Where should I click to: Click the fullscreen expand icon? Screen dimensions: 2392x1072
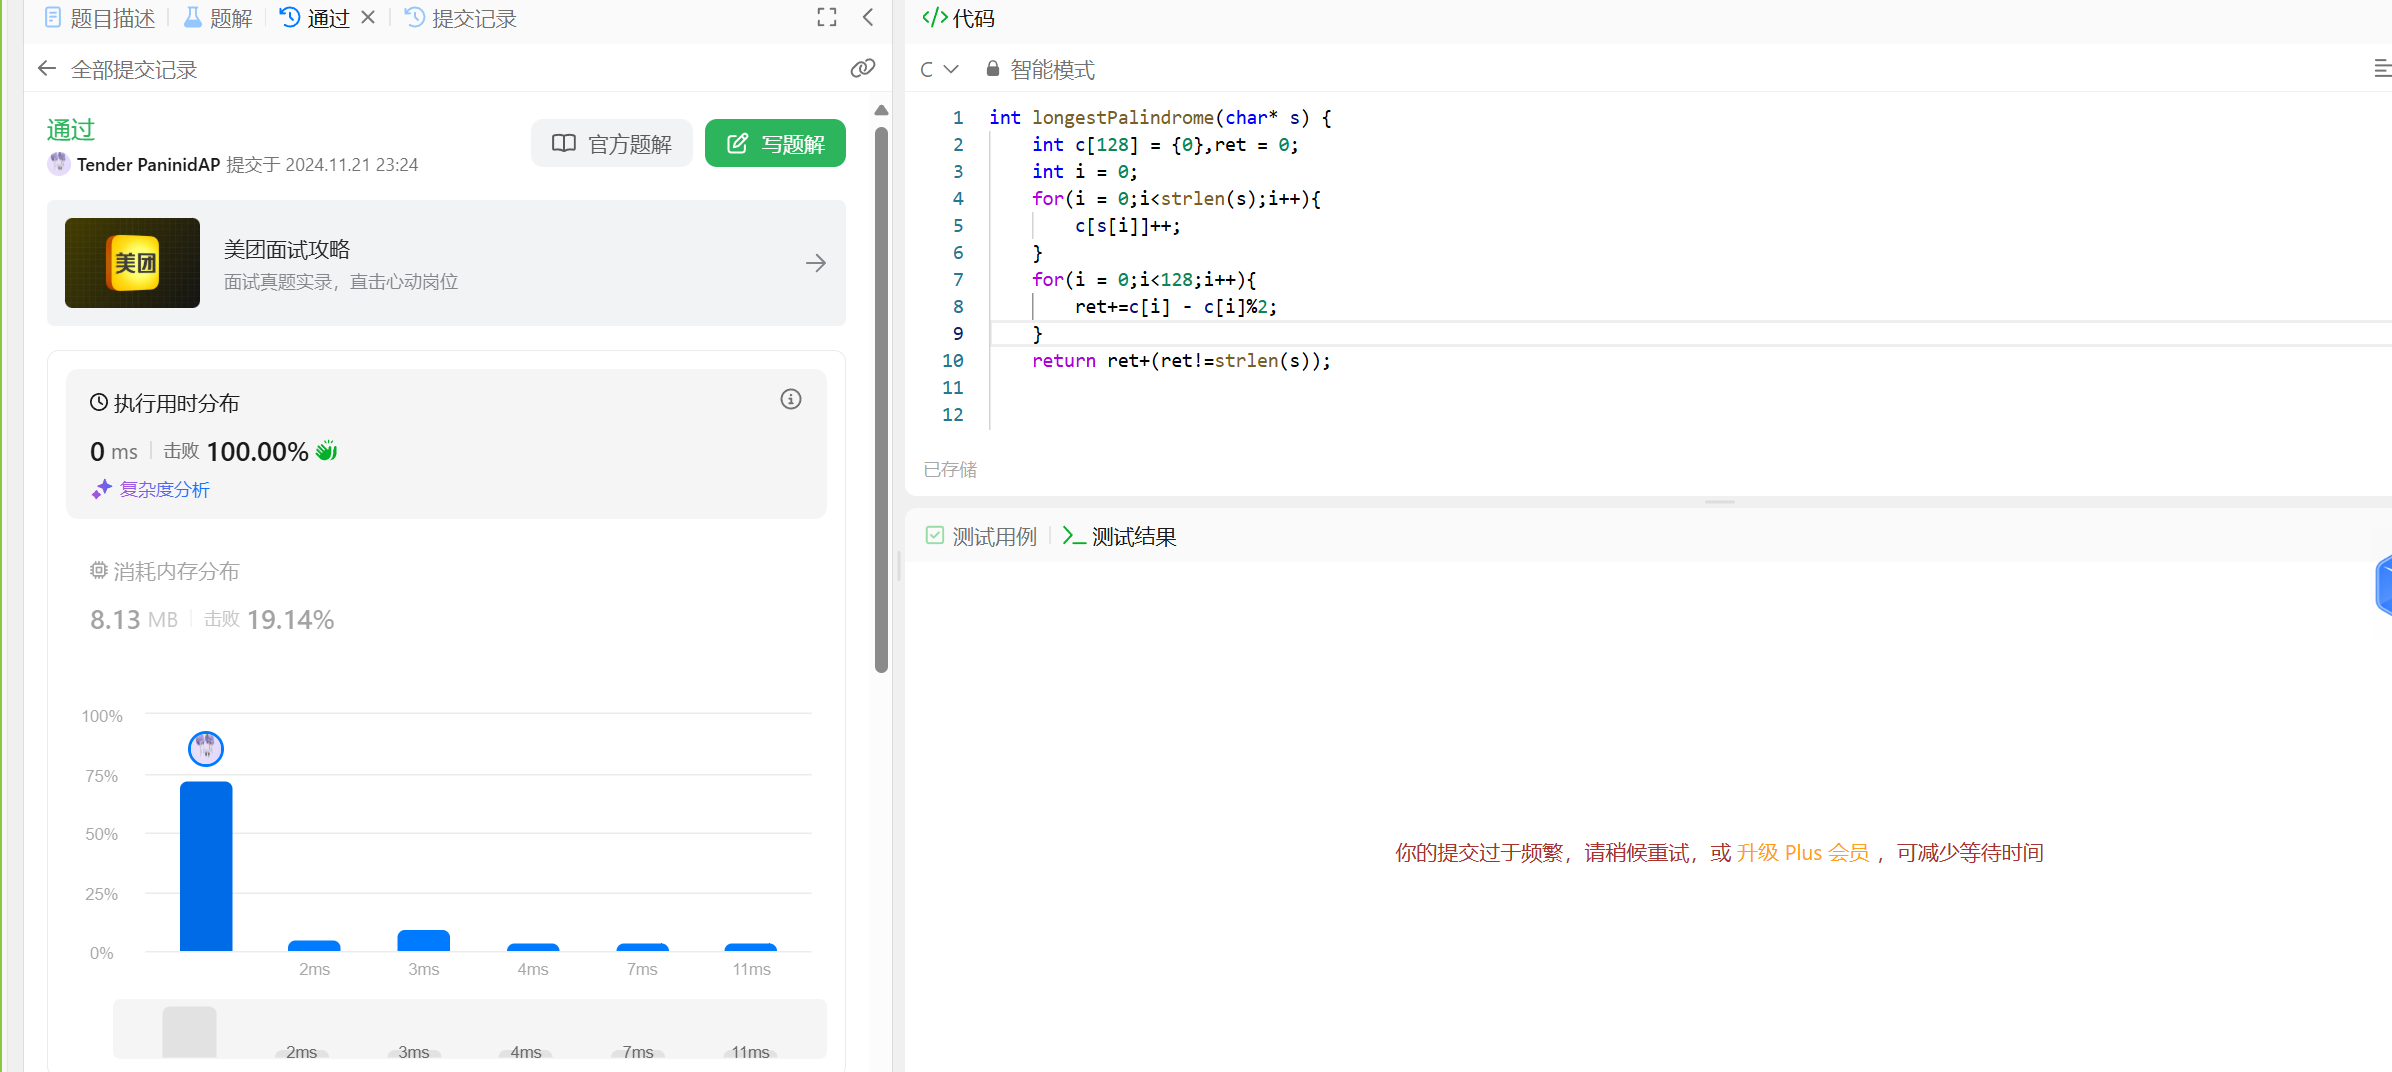tap(826, 18)
